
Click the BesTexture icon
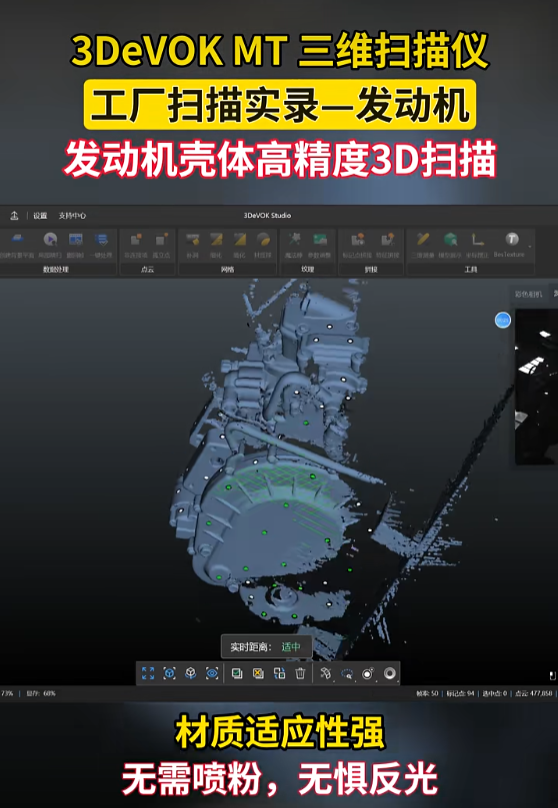[511, 239]
